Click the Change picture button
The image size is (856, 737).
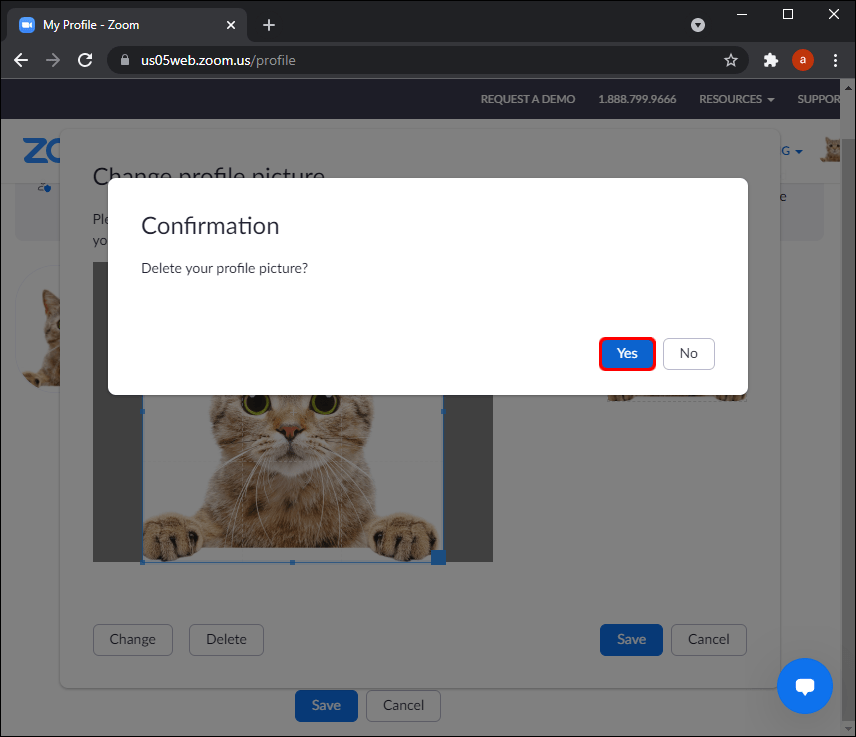coord(133,640)
